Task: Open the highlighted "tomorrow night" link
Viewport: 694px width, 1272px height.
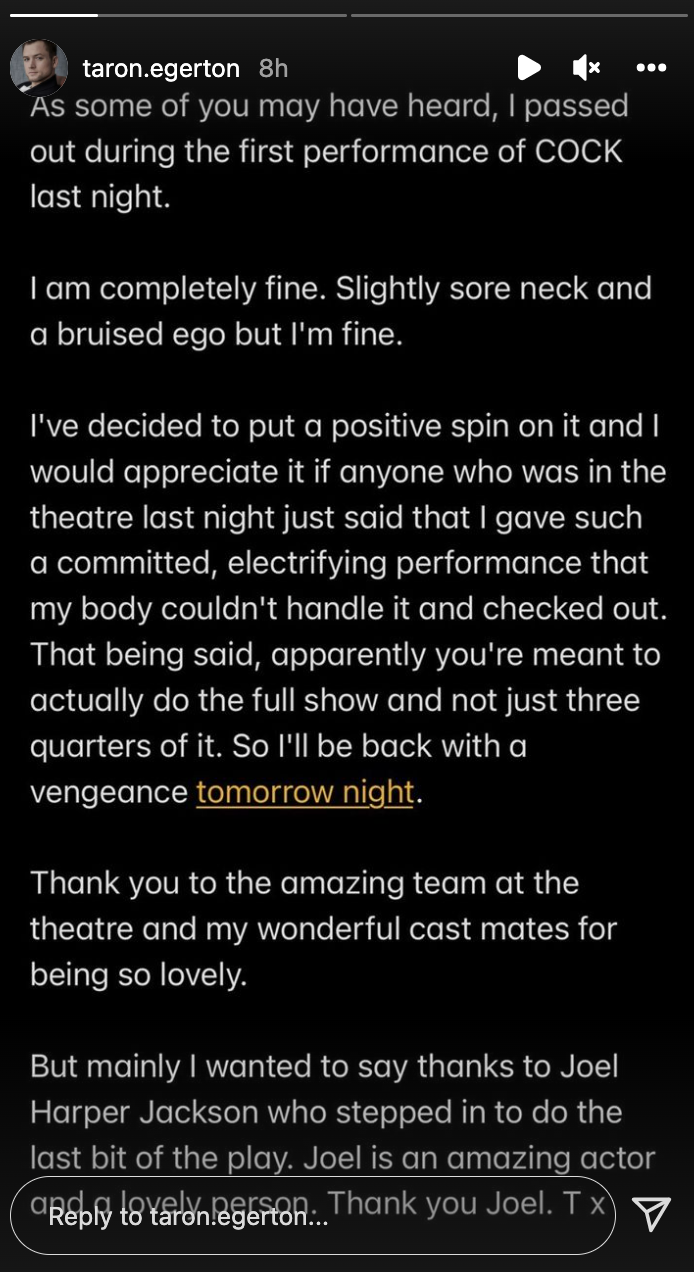Action: (305, 792)
